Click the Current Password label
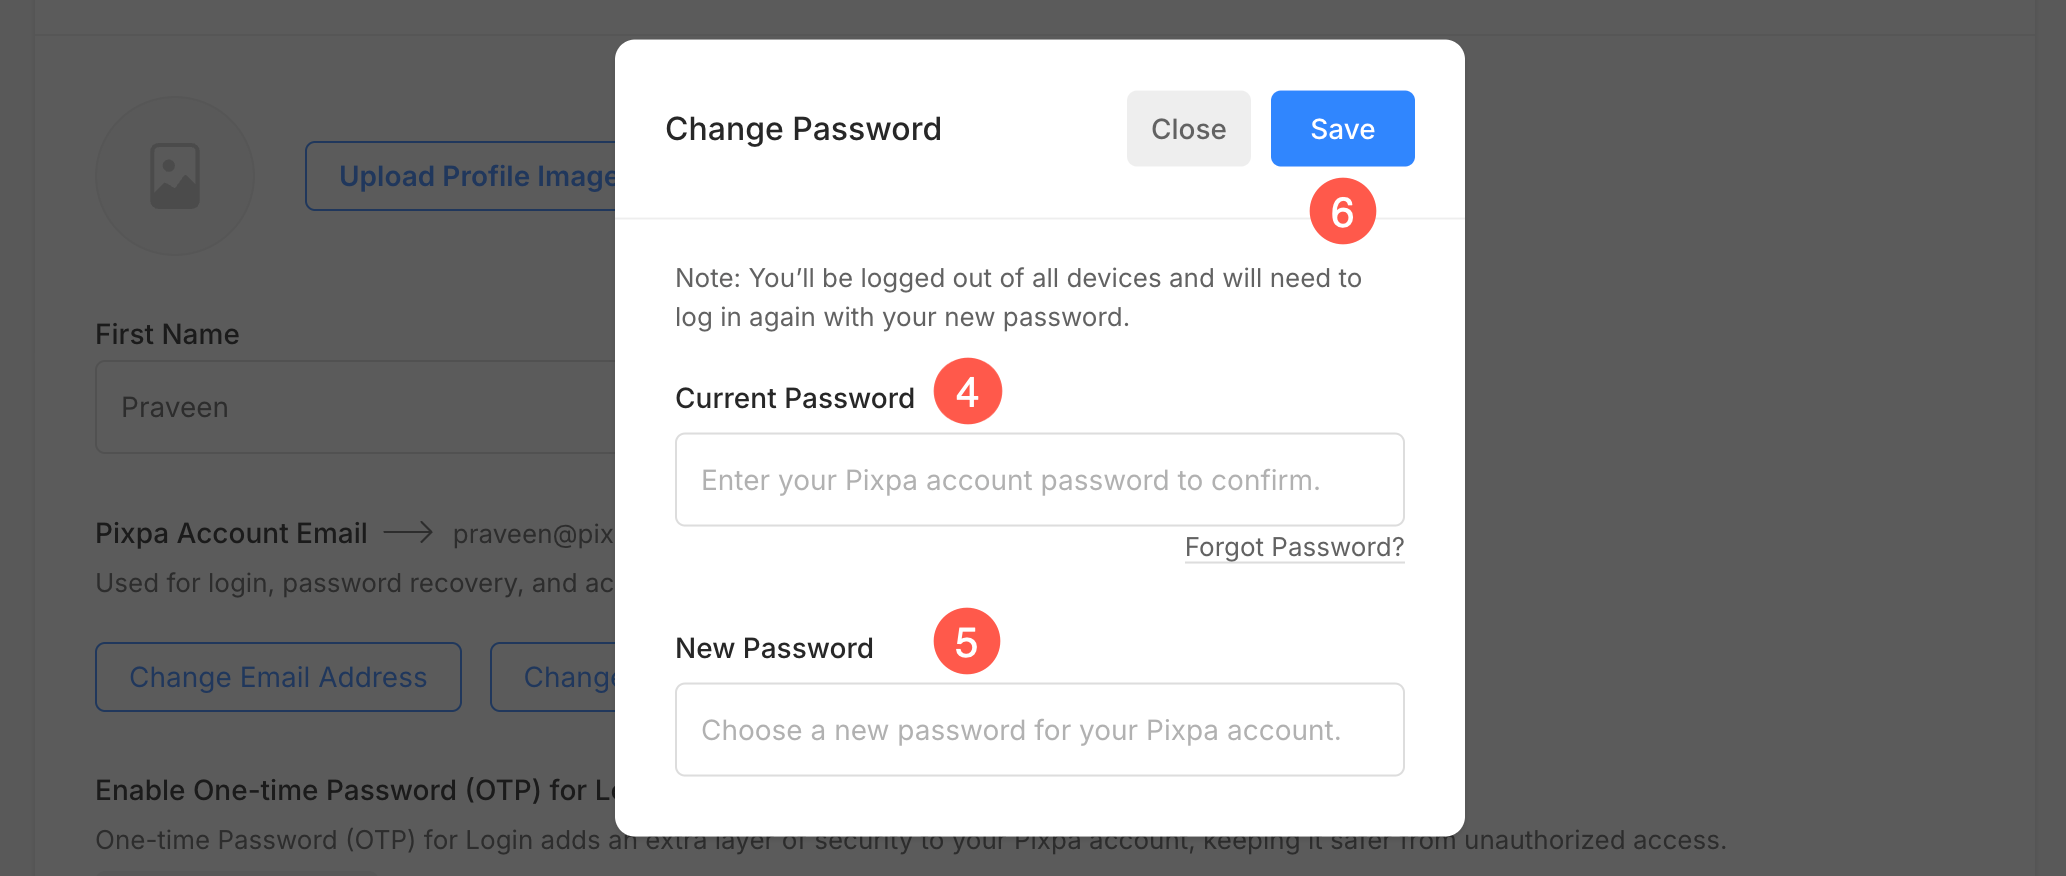Viewport: 2066px width, 876px height. (x=794, y=398)
